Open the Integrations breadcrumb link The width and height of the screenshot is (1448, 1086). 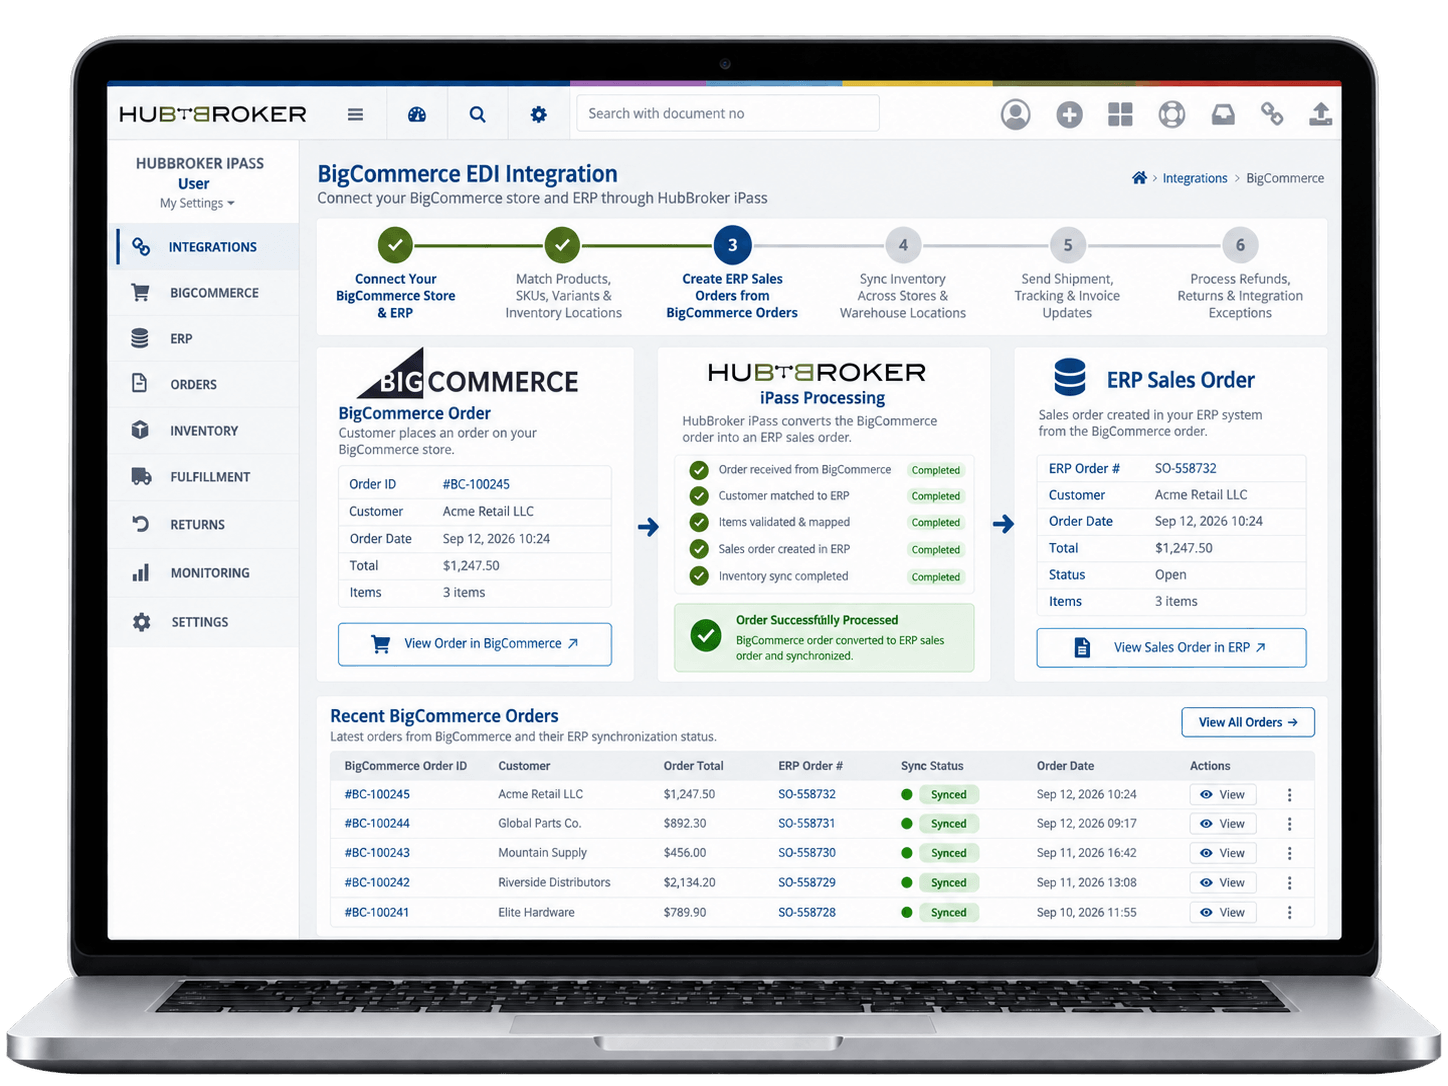coord(1195,178)
